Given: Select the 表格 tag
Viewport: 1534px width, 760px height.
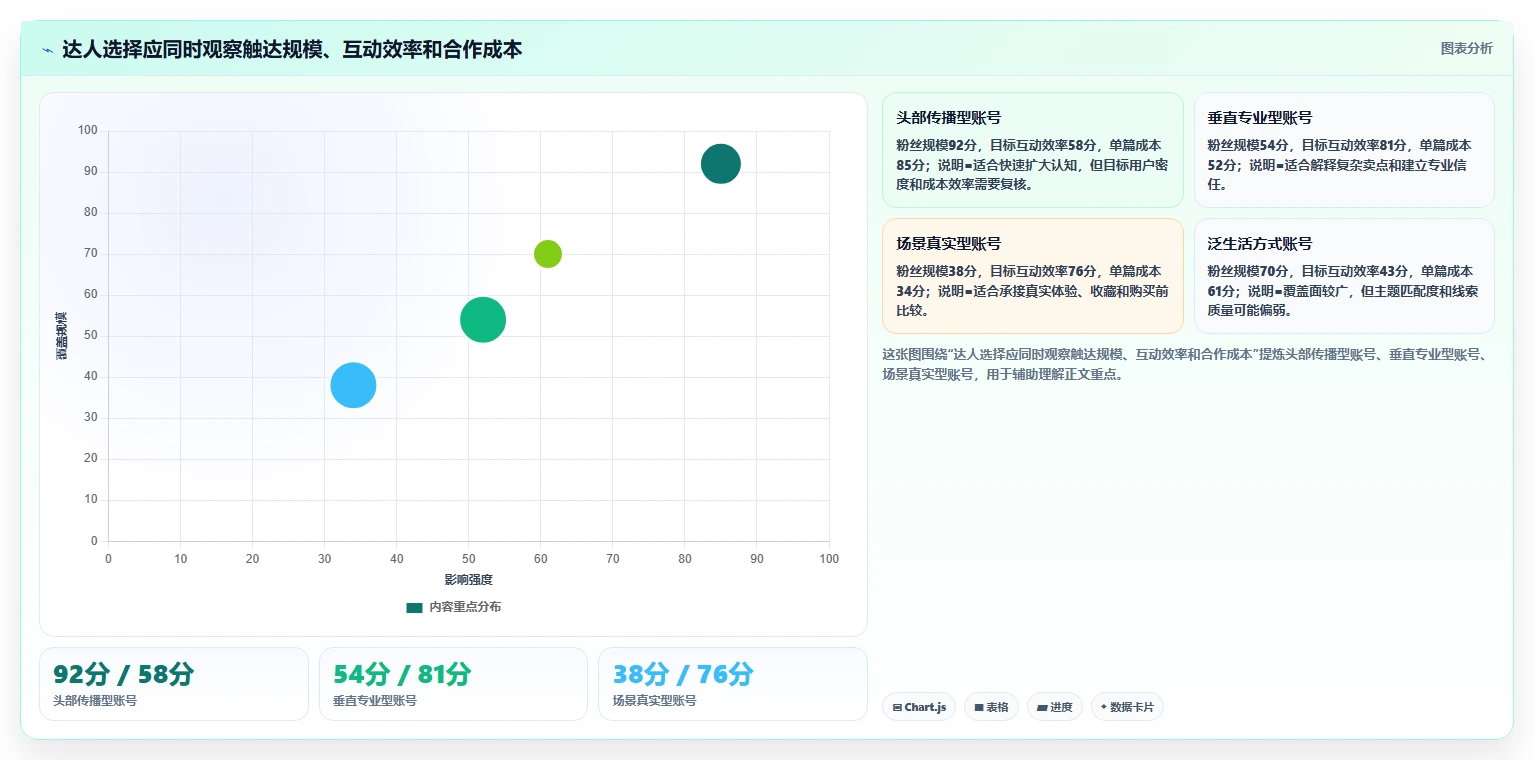Looking at the screenshot, I should pyautogui.click(x=991, y=707).
